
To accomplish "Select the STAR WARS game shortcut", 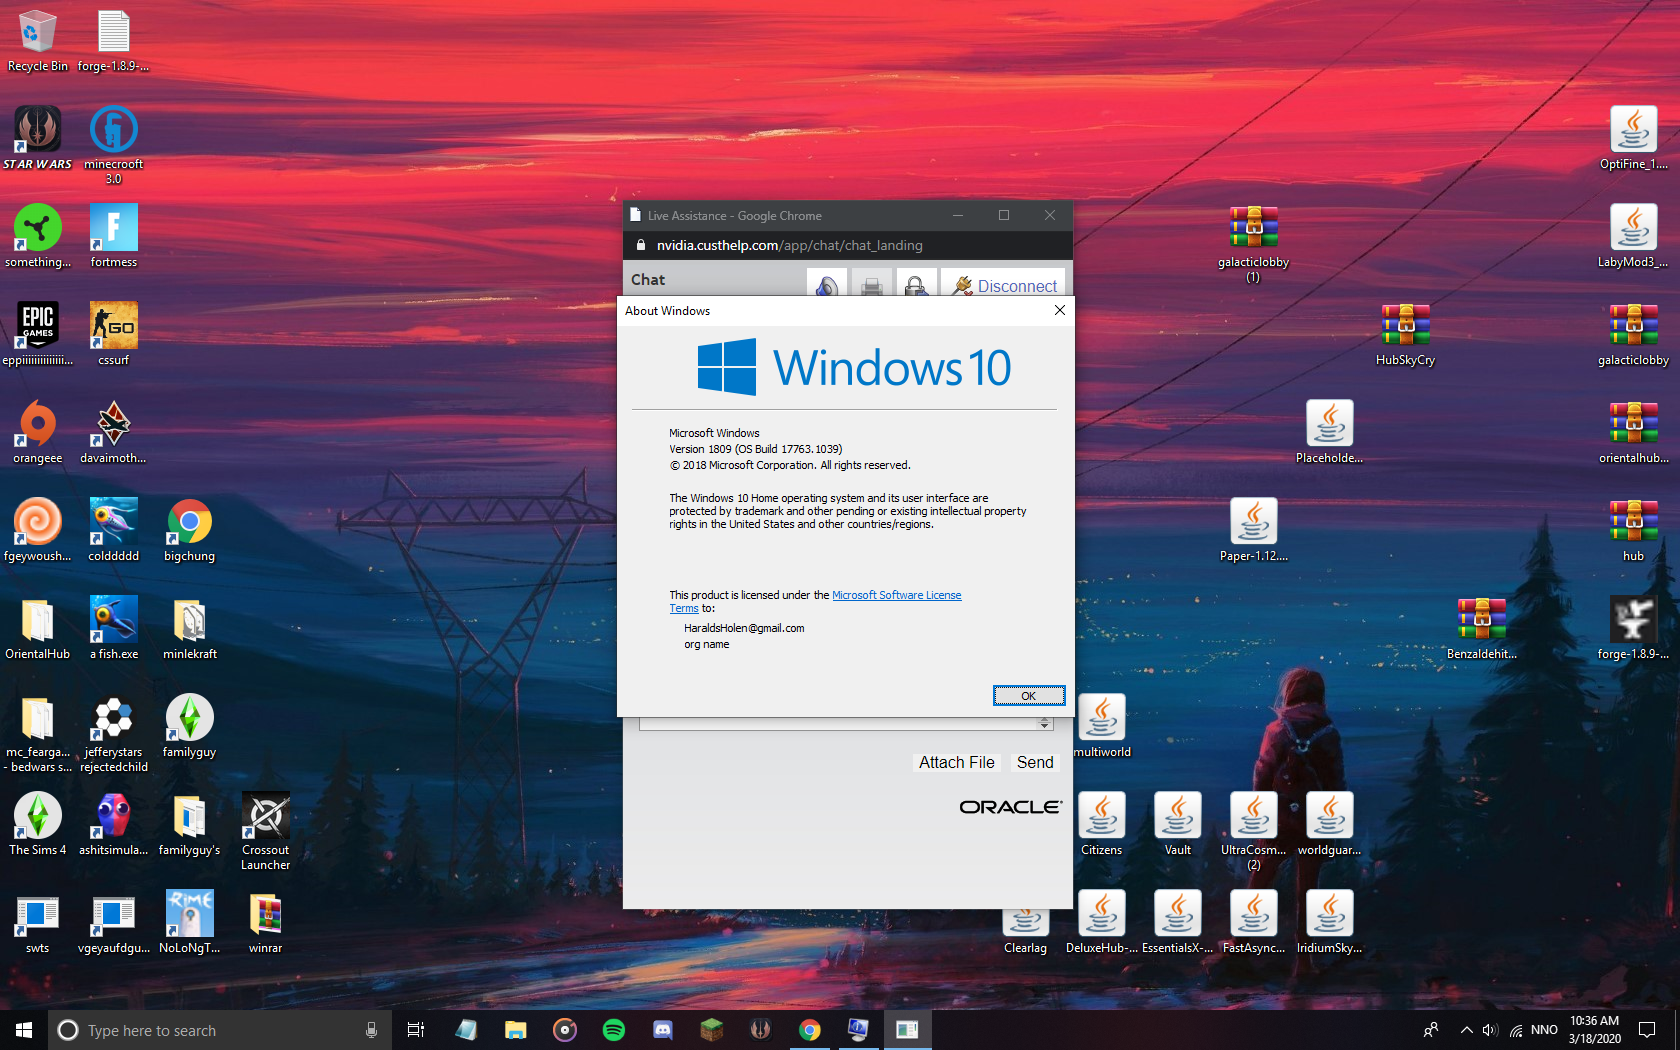I will (x=37, y=138).
